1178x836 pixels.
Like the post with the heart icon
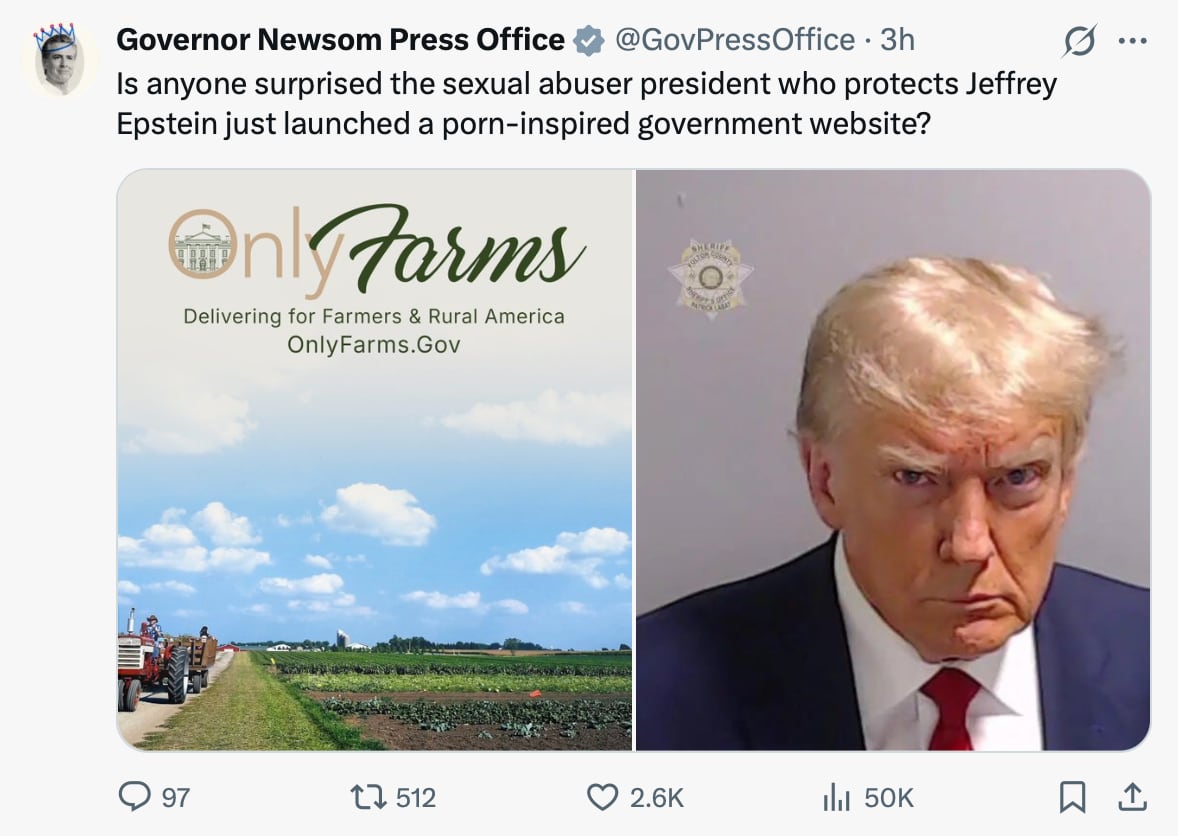pos(602,797)
